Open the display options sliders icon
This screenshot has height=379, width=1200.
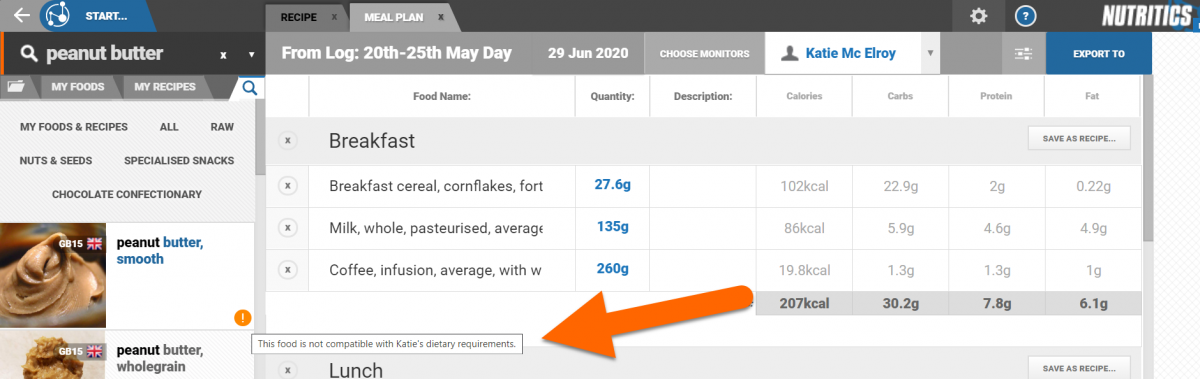pyautogui.click(x=1023, y=54)
